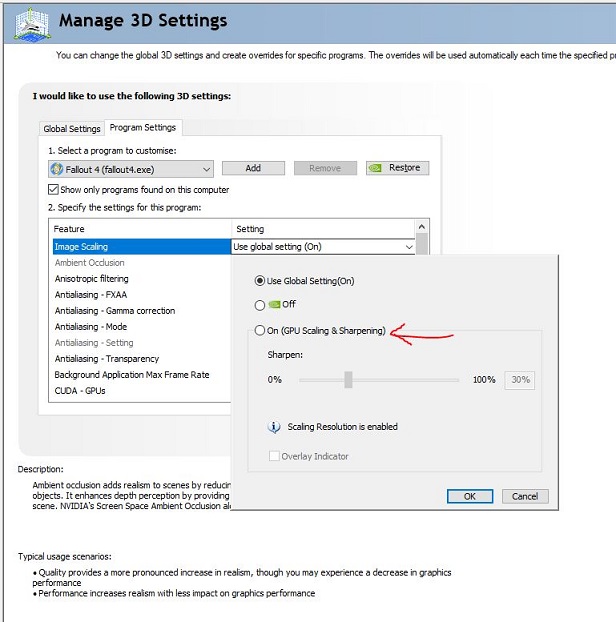Click the Setting column header
This screenshot has width=616, height=622.
(x=323, y=229)
